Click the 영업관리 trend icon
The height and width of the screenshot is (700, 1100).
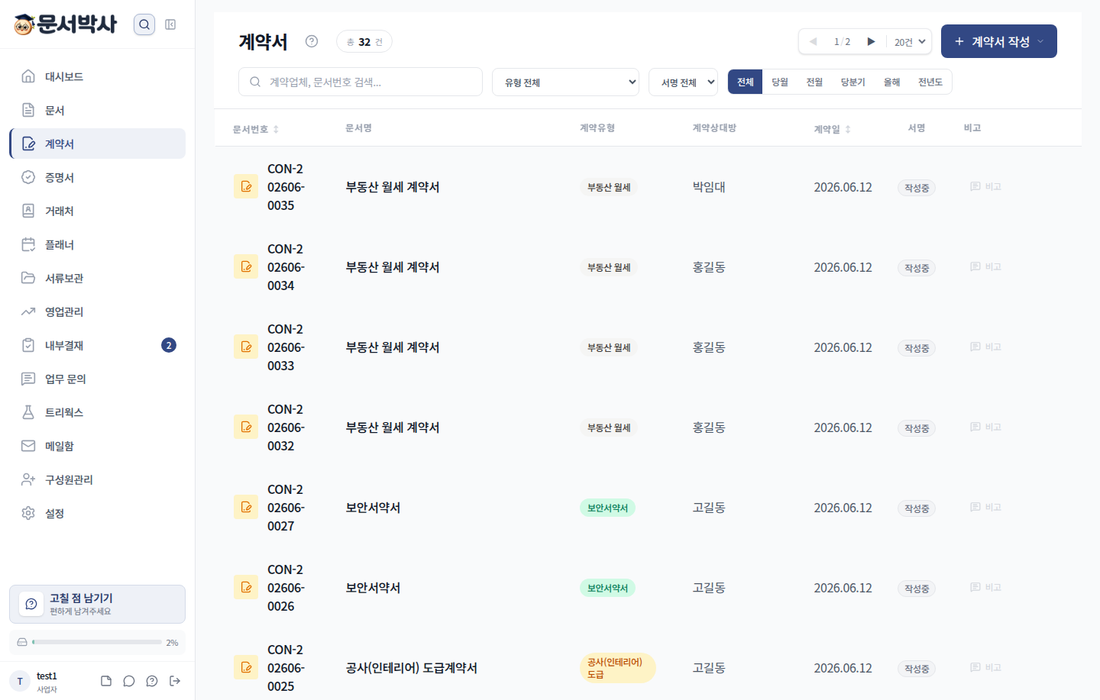[x=28, y=311]
